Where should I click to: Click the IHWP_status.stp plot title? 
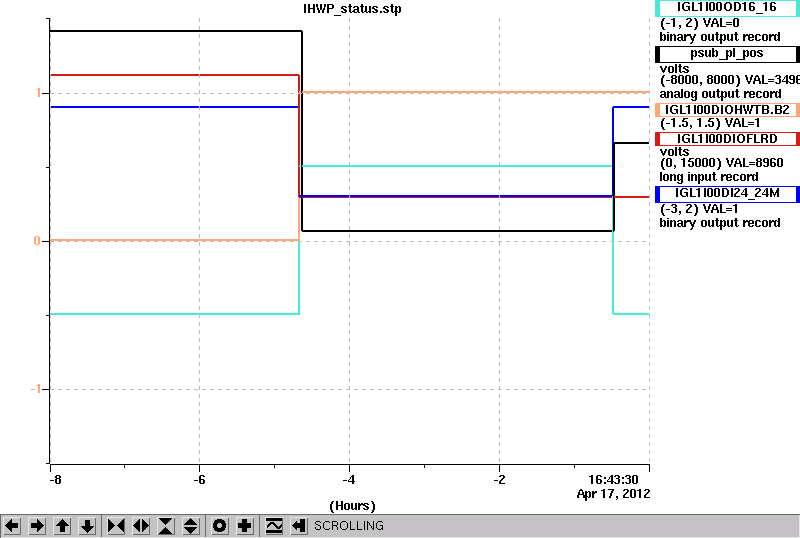[x=352, y=9]
